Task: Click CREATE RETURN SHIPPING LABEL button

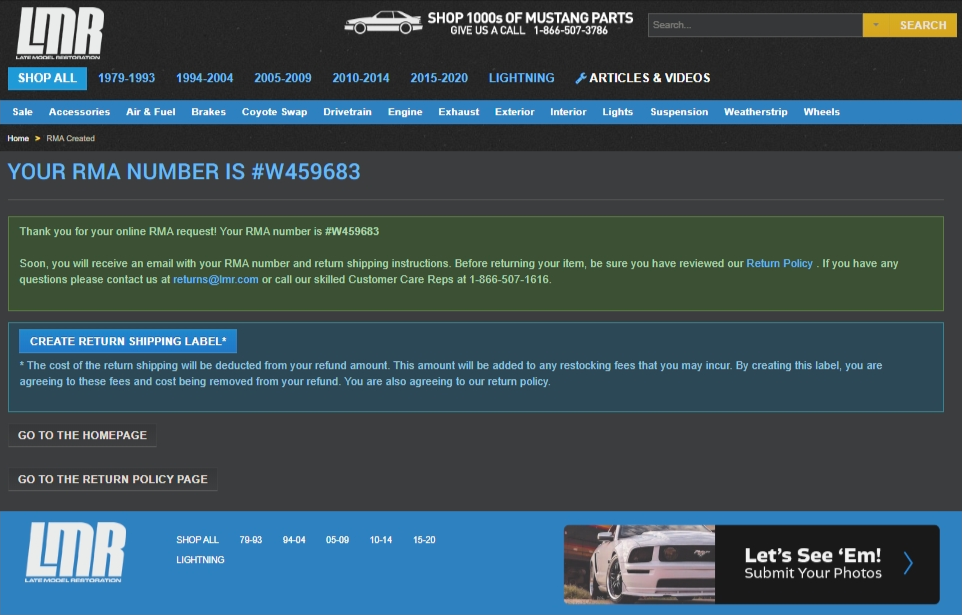Action: (x=128, y=340)
